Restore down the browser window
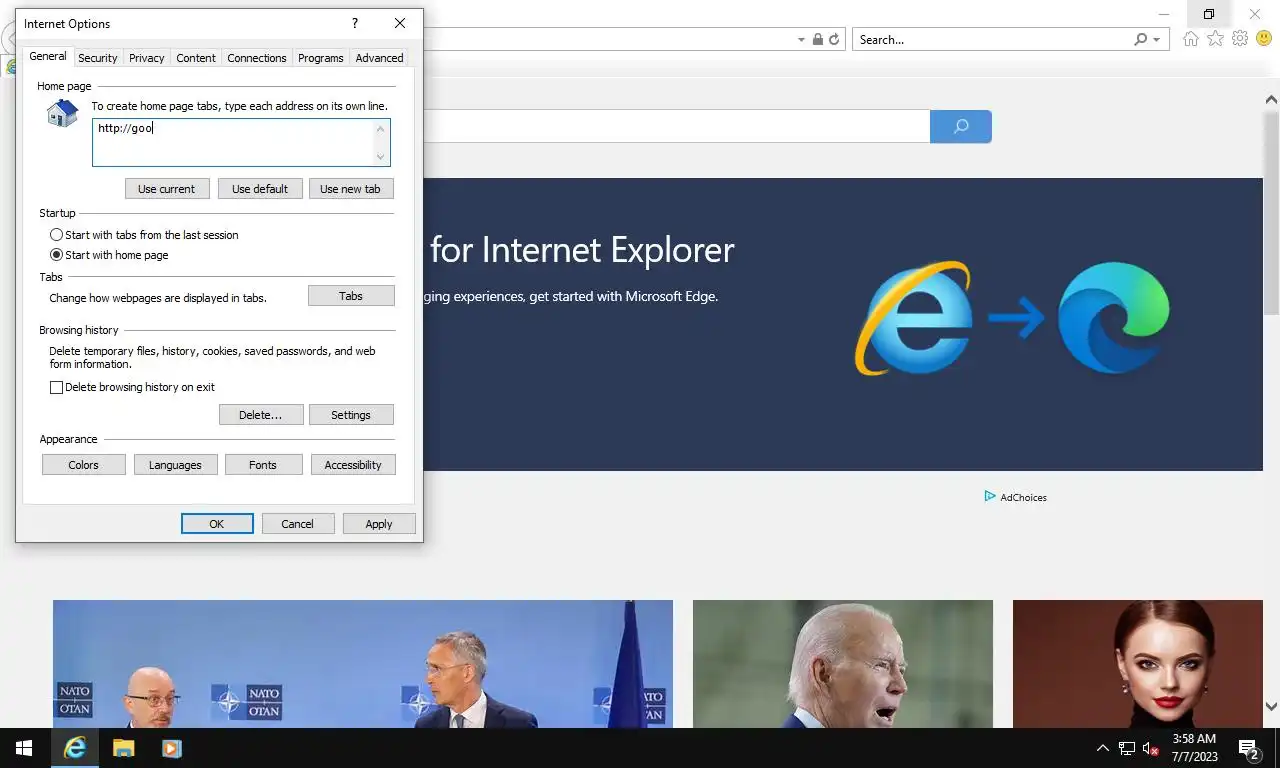This screenshot has width=1280, height=768. click(x=1209, y=14)
